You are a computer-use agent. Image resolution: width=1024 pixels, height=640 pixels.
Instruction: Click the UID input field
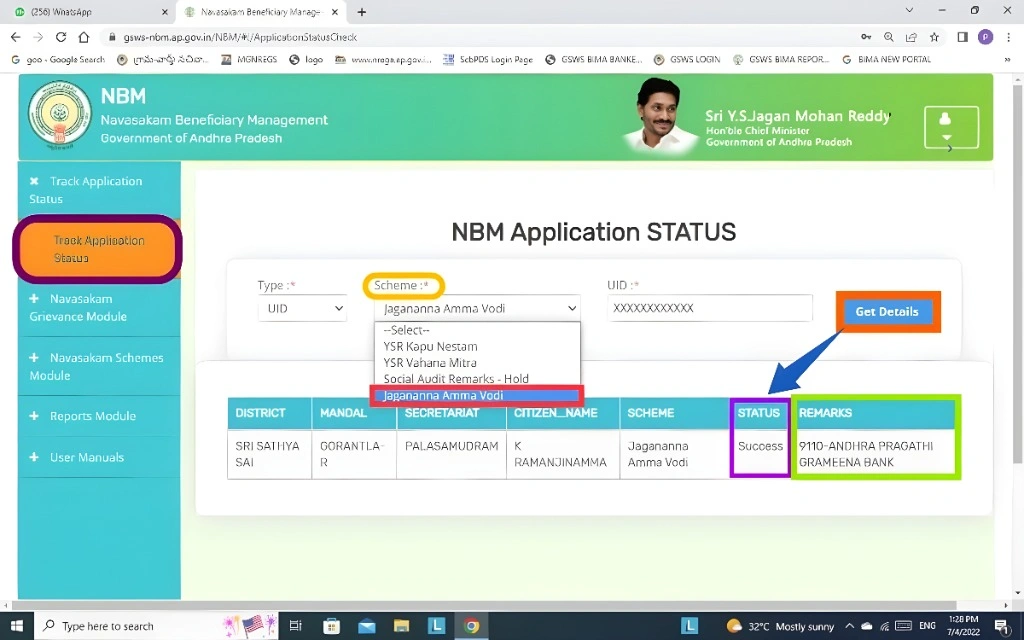709,308
